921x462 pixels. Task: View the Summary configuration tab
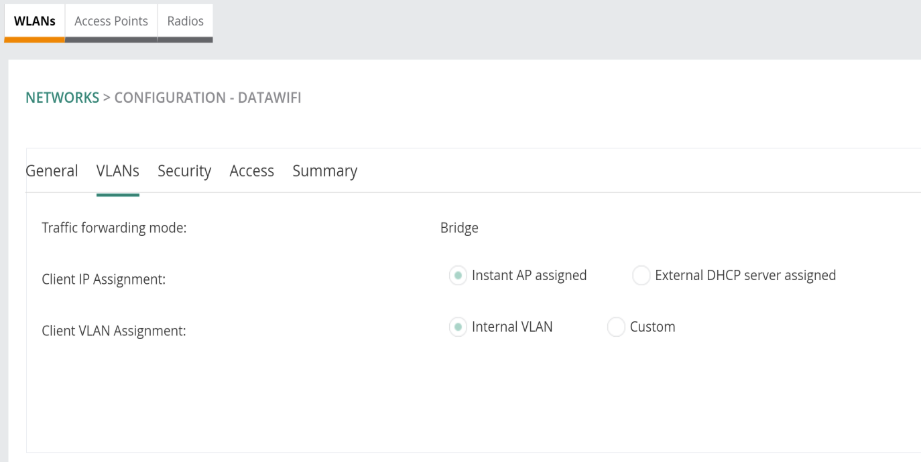click(x=325, y=171)
